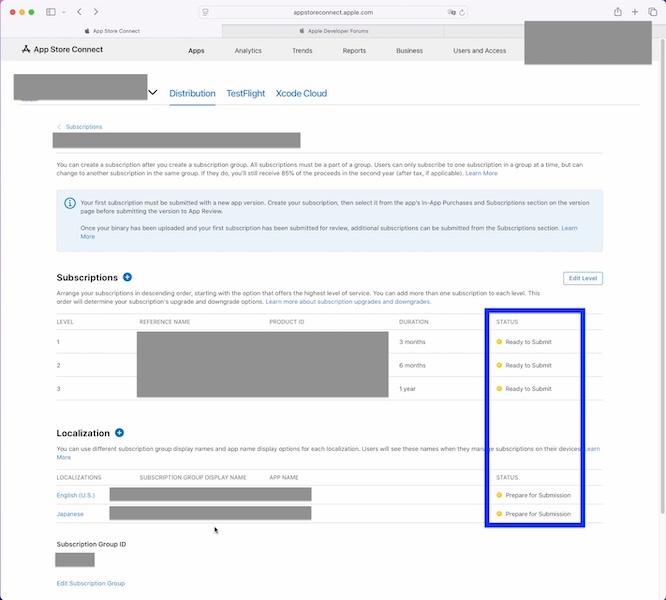
Task: Switch to the TestFlight tab
Action: pos(245,93)
